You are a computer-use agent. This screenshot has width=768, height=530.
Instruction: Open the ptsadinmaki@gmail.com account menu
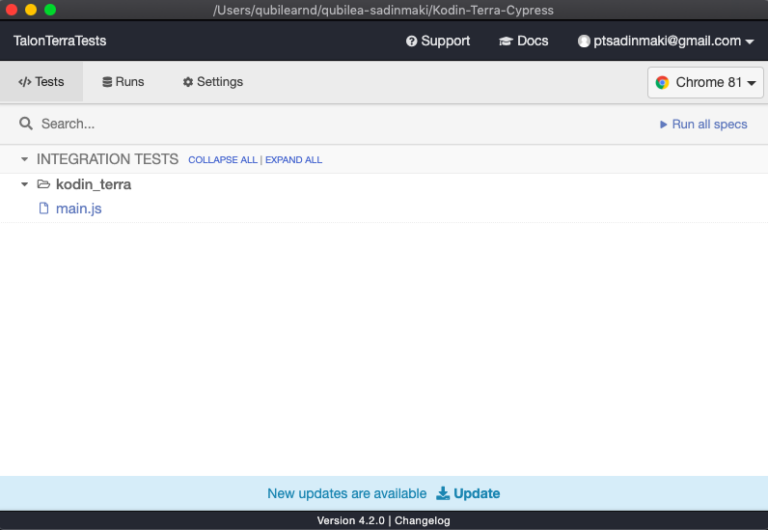[x=666, y=41]
